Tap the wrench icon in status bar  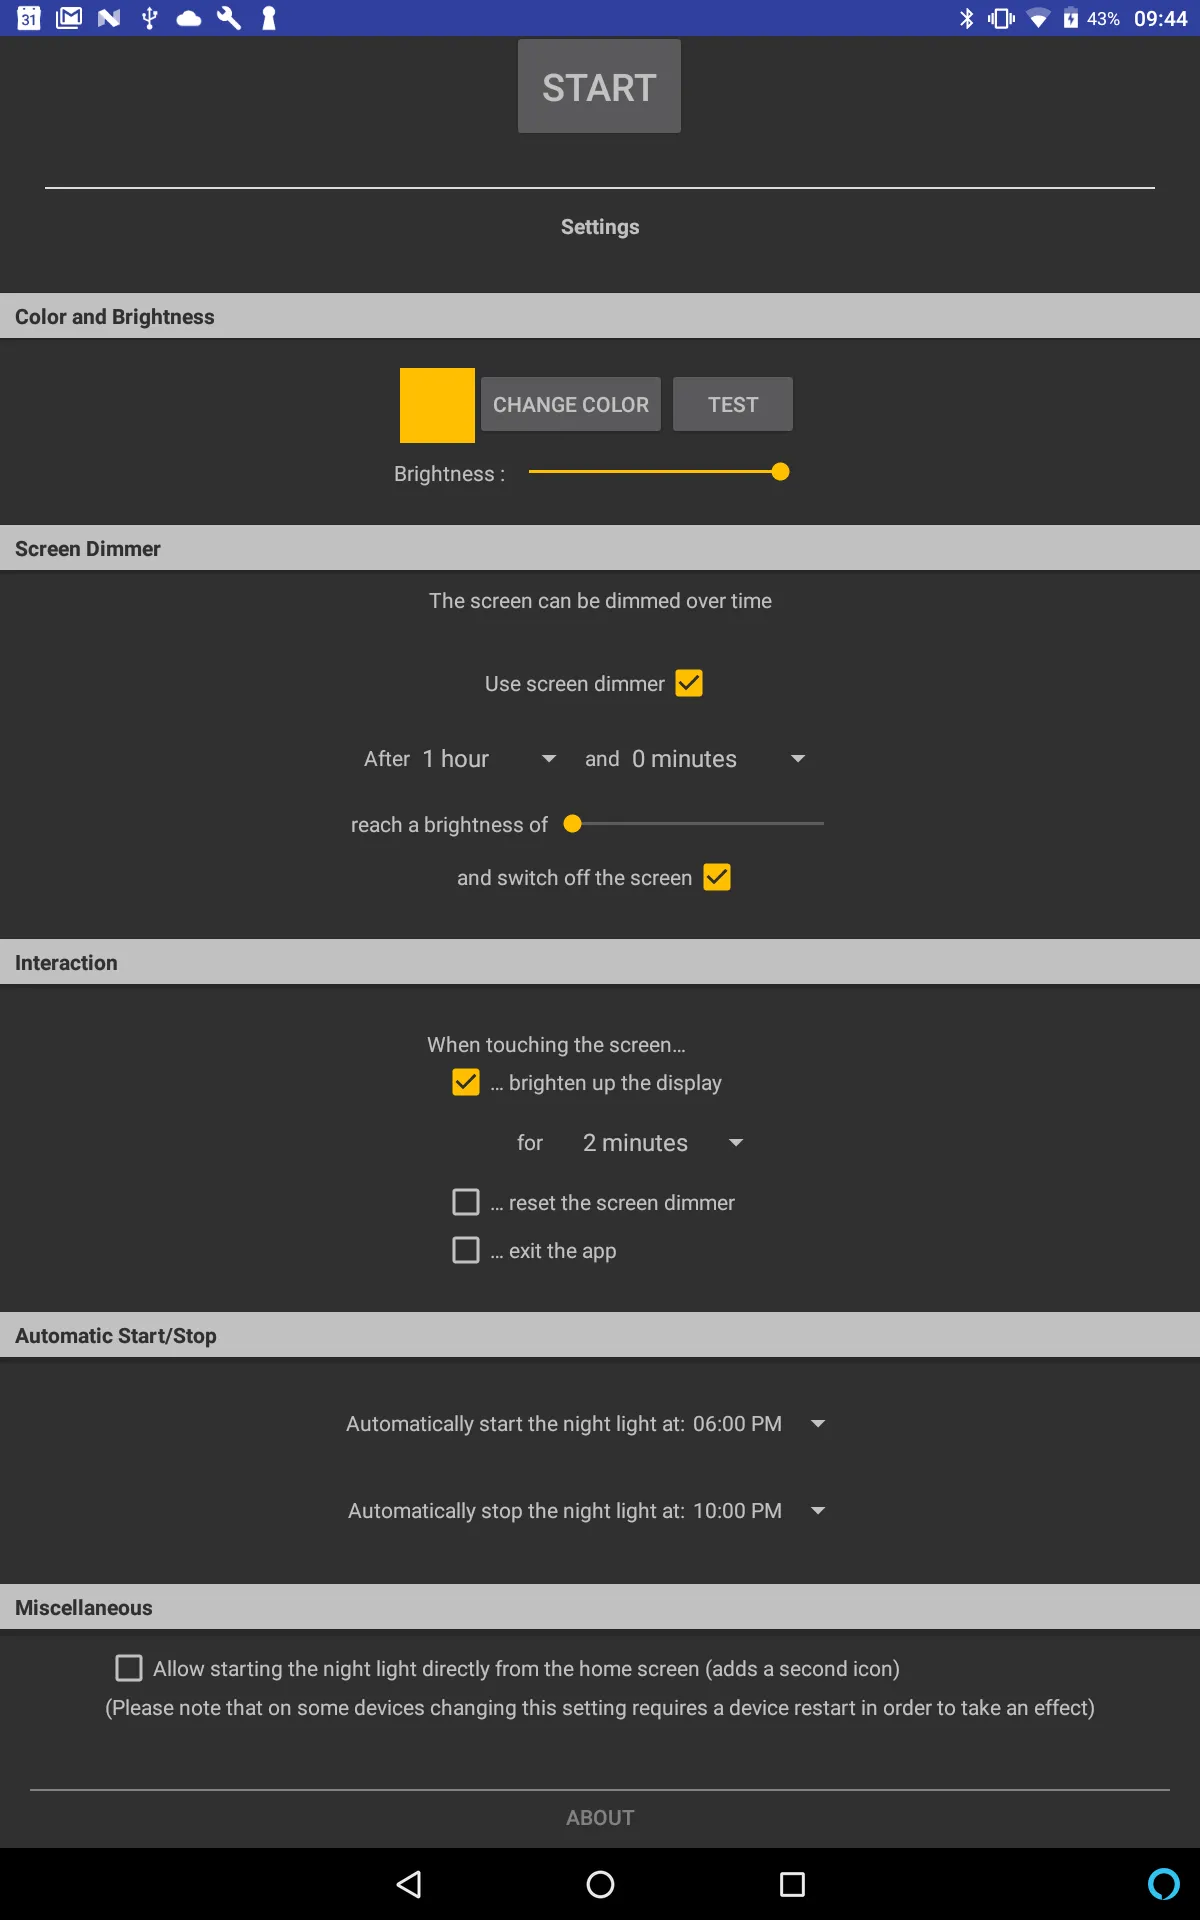(x=229, y=18)
